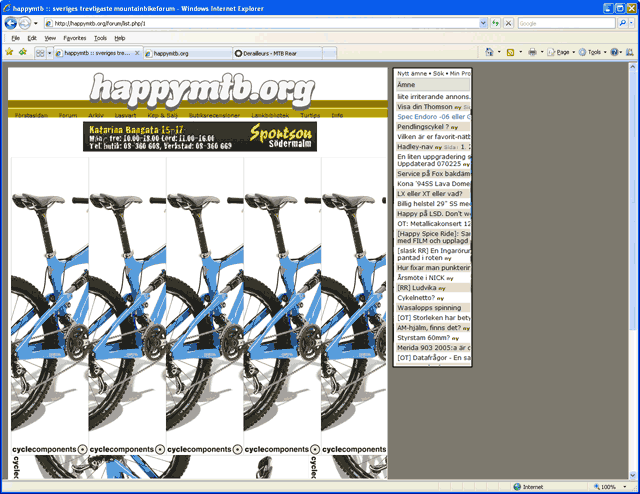Click the address bar URL field
The image size is (640, 494).
coord(261,23)
